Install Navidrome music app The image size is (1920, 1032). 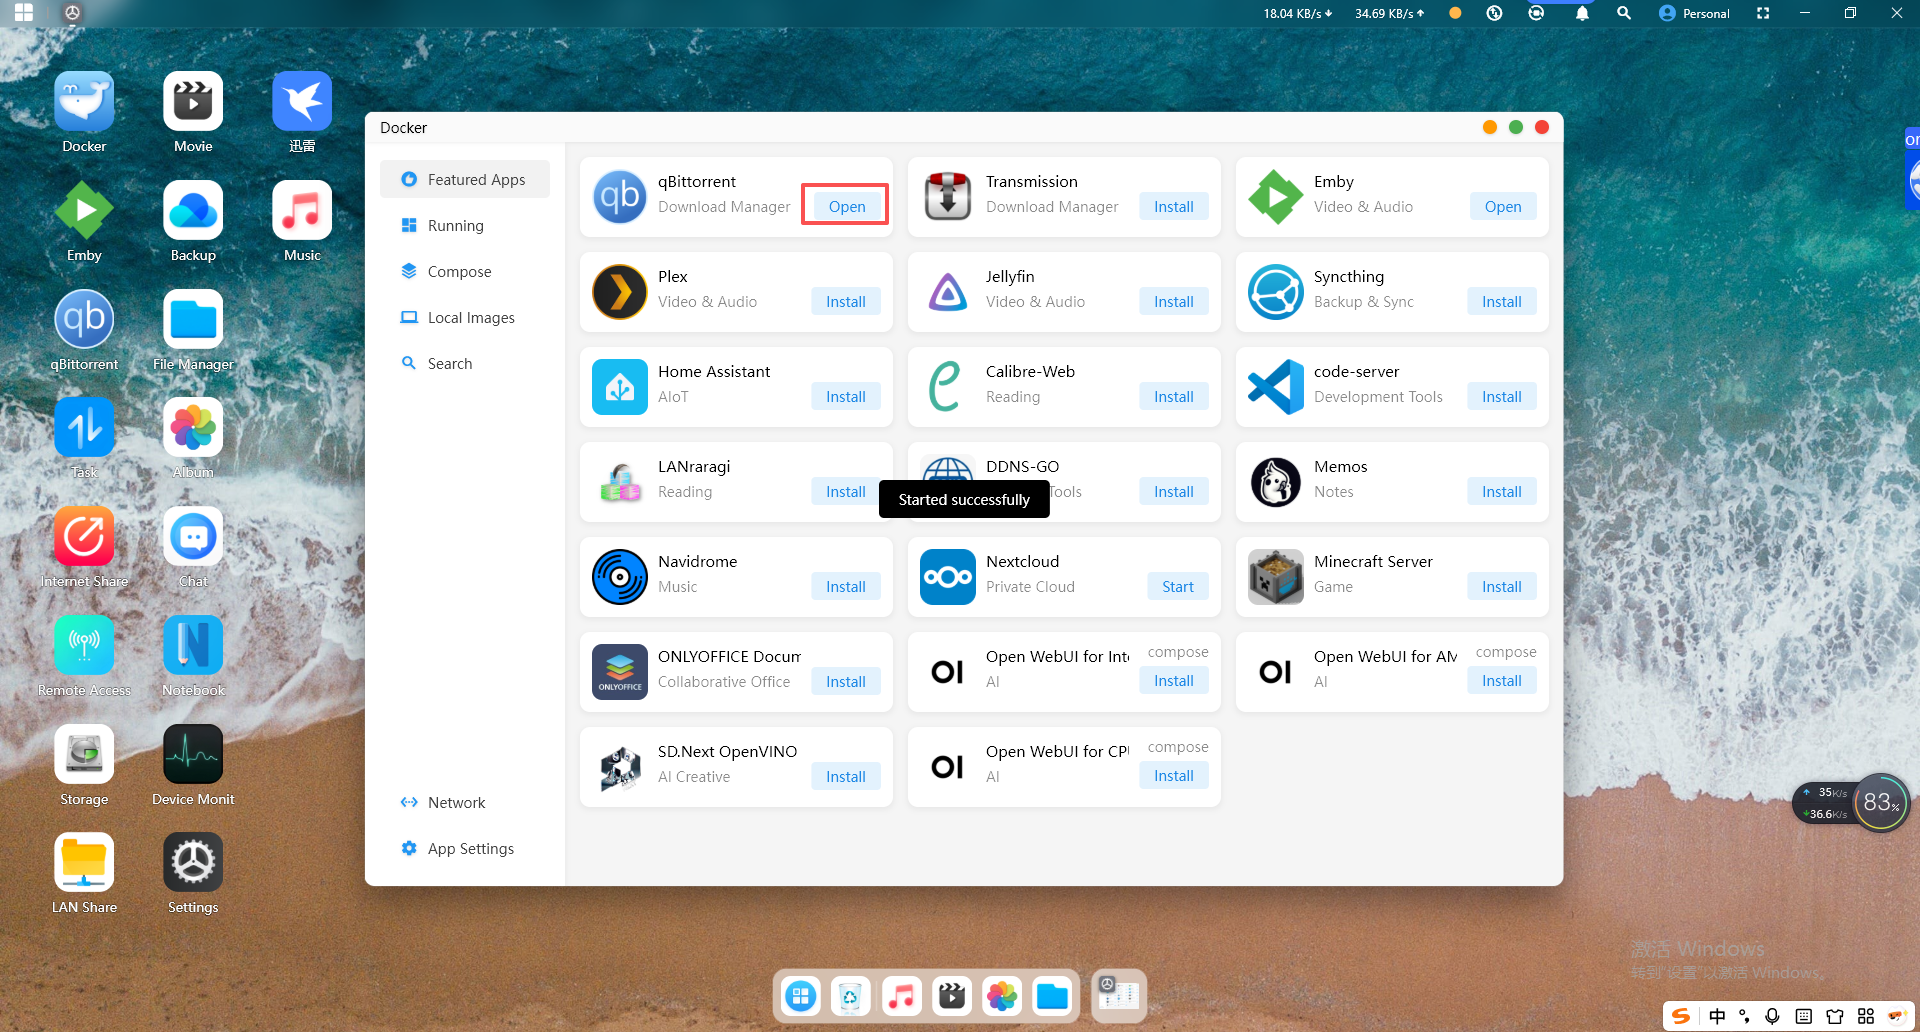click(x=846, y=587)
